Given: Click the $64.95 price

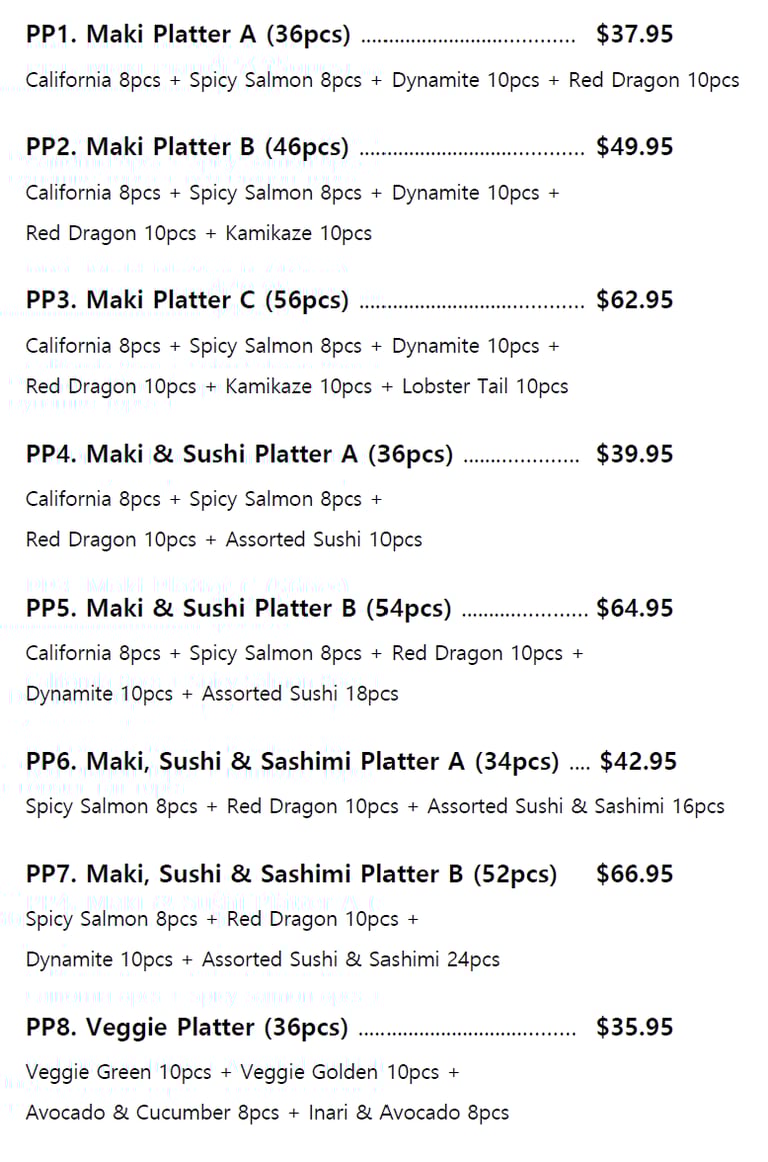Looking at the screenshot, I should (x=634, y=609).
